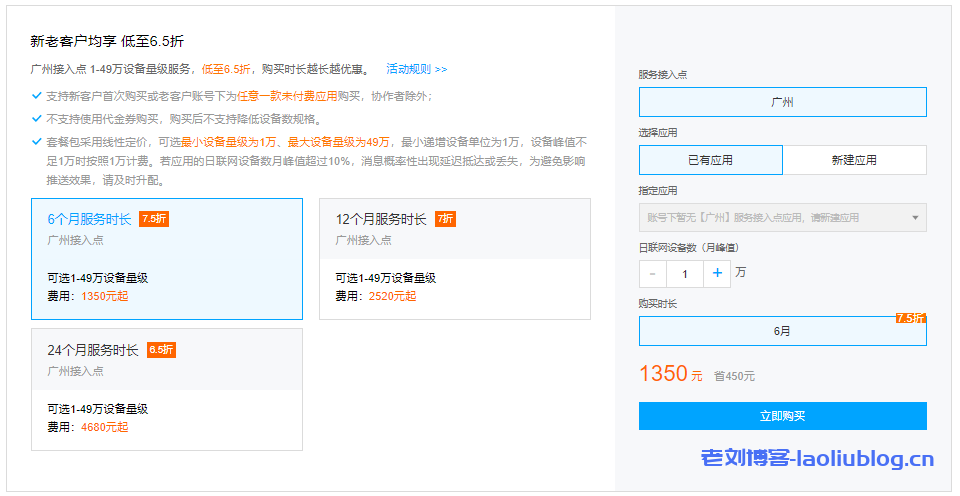Click the 7.5折 tag on 购买时长 option
This screenshot has width=960, height=496.
click(x=910, y=318)
